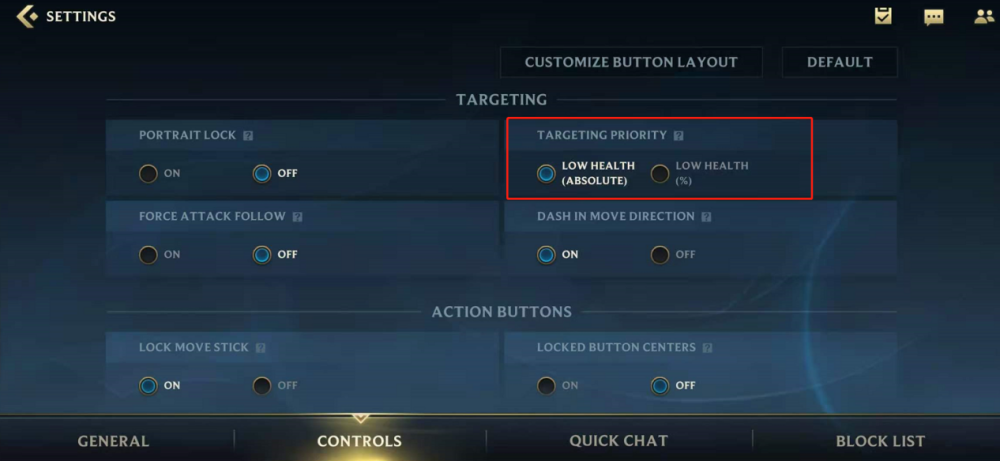This screenshot has width=1000, height=461.
Task: Reset controls with the Default button
Action: (839, 62)
